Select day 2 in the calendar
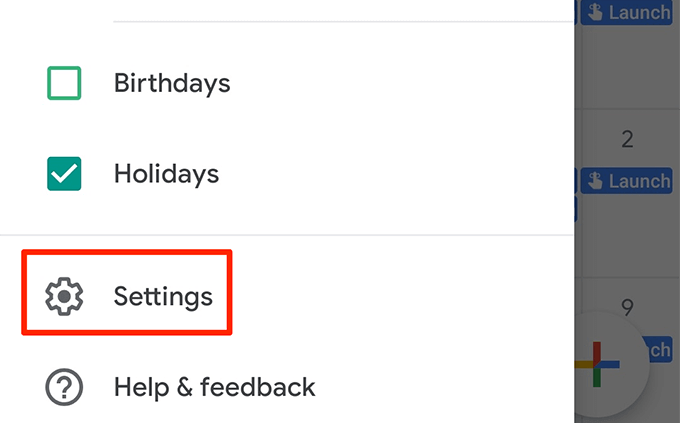Image resolution: width=680 pixels, height=423 pixels. pos(627,139)
